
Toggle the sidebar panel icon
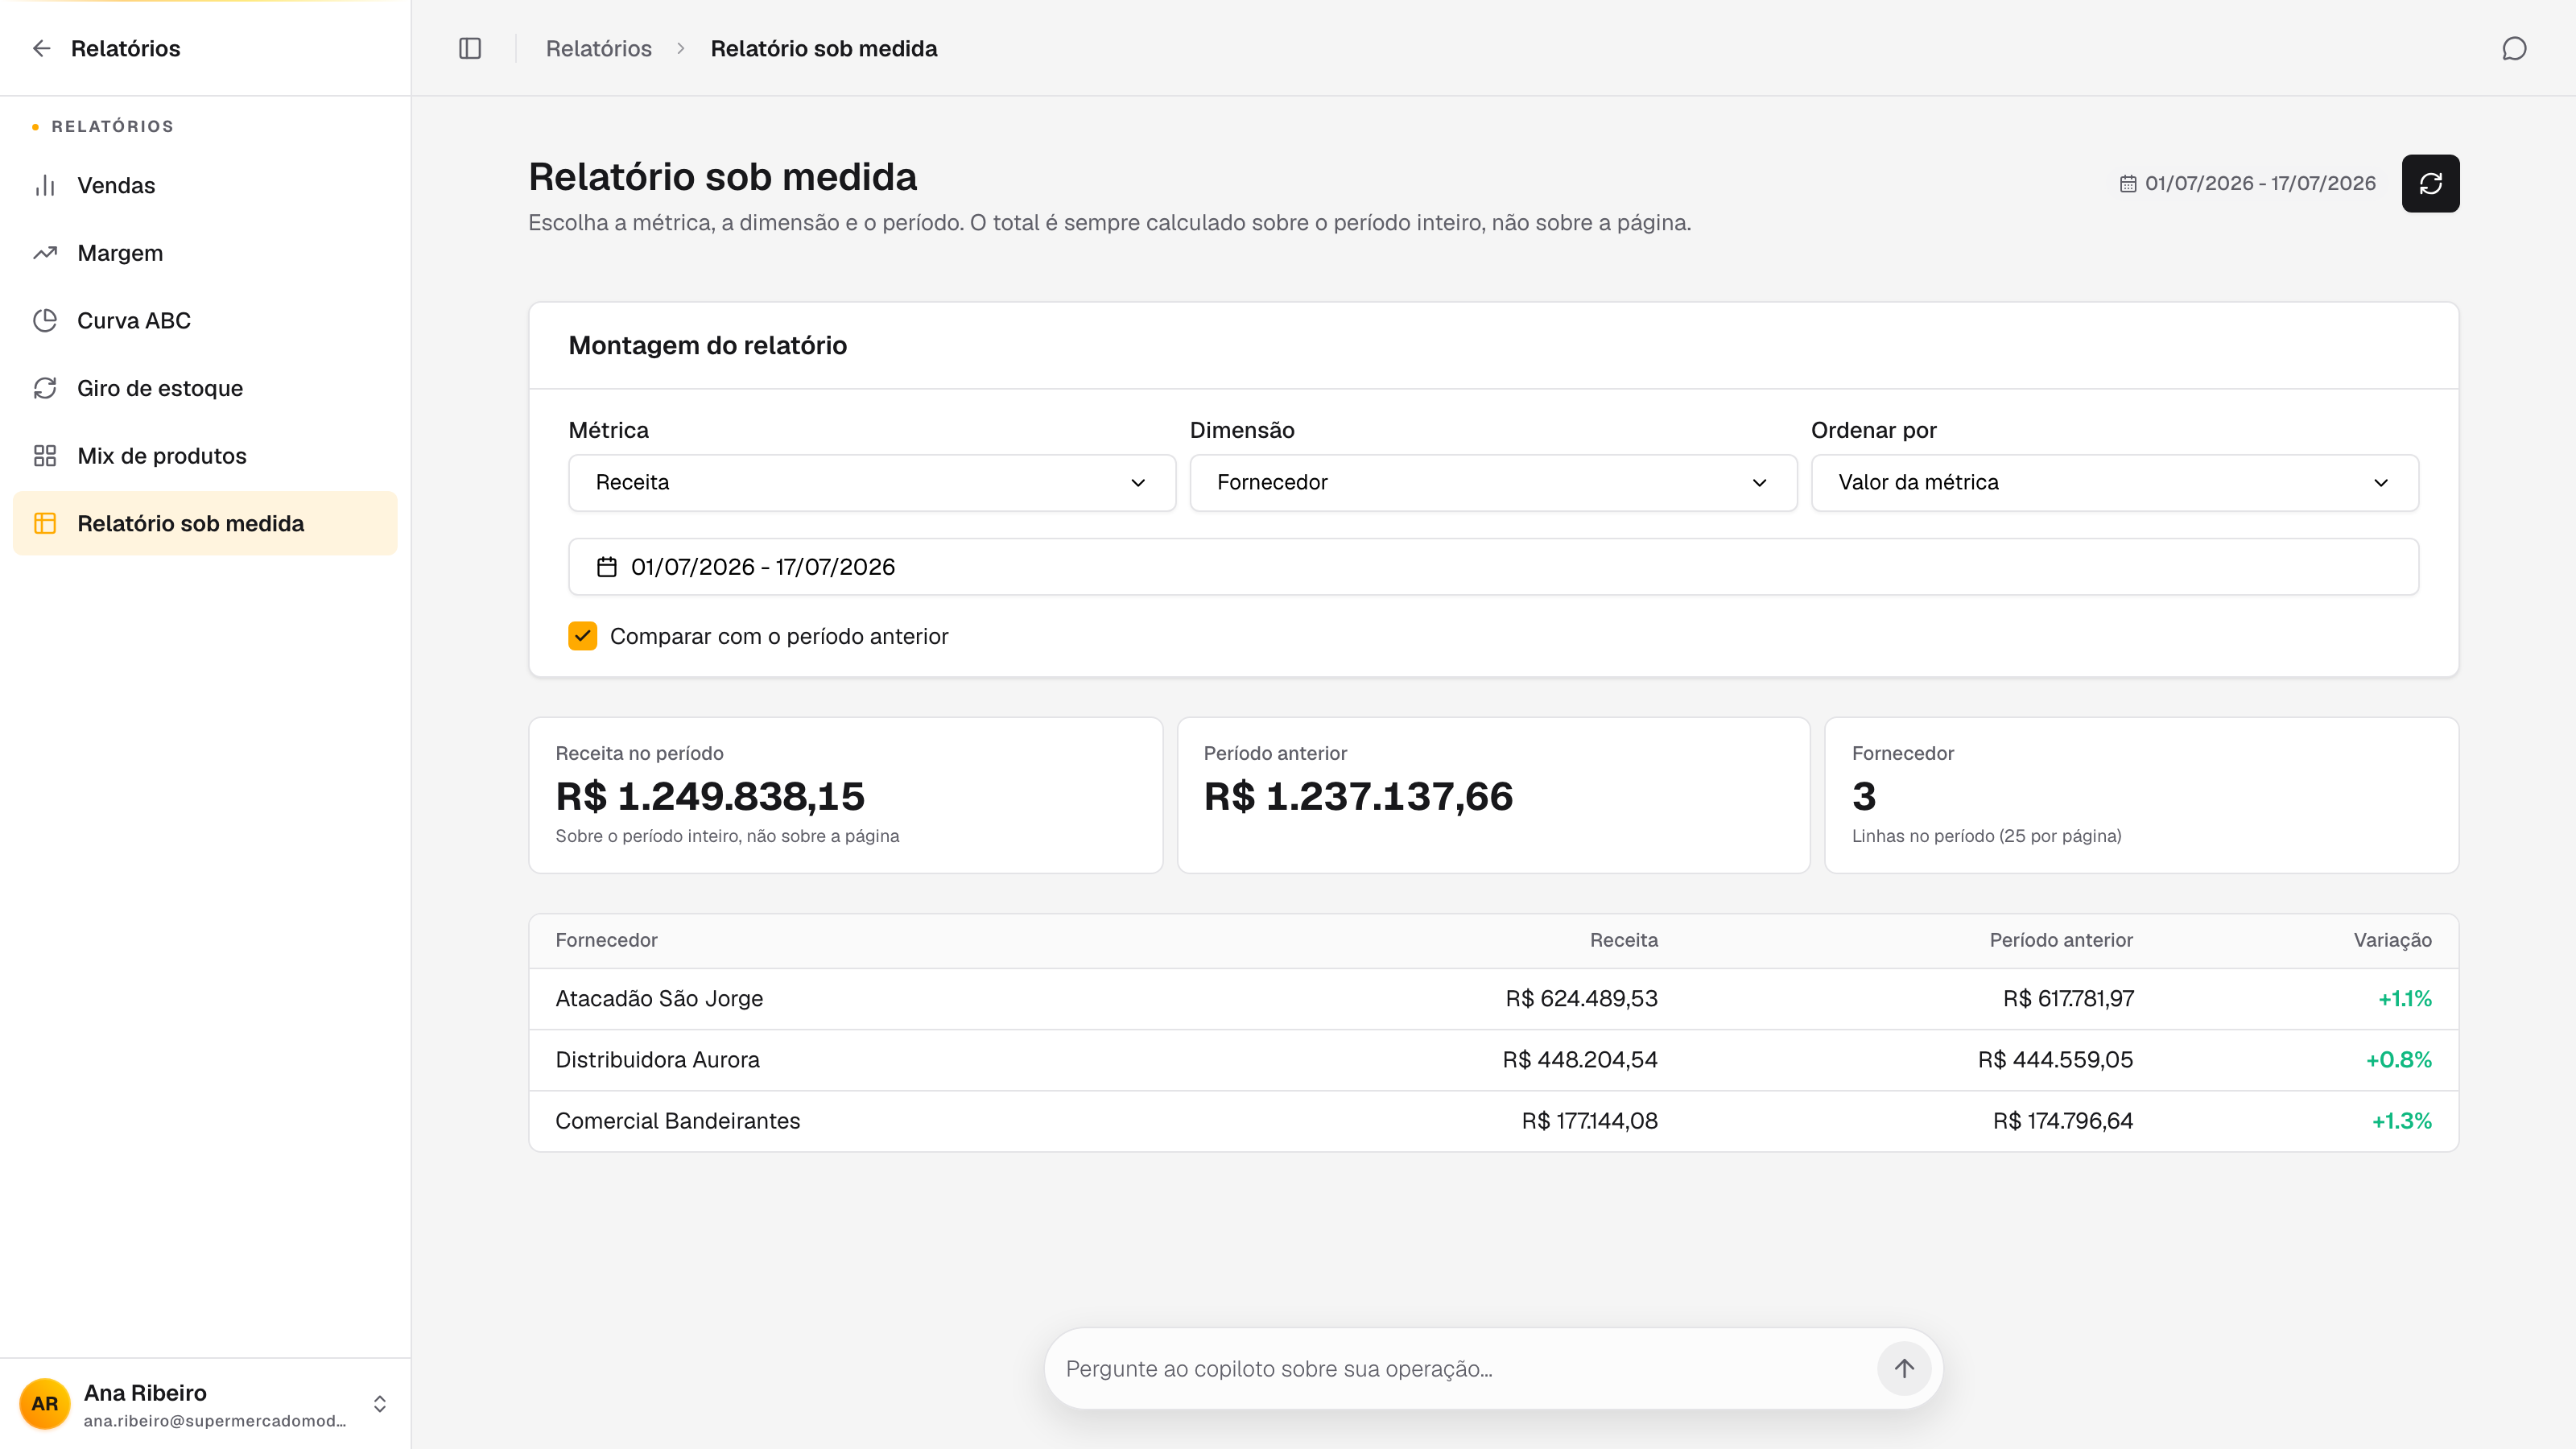coord(470,48)
